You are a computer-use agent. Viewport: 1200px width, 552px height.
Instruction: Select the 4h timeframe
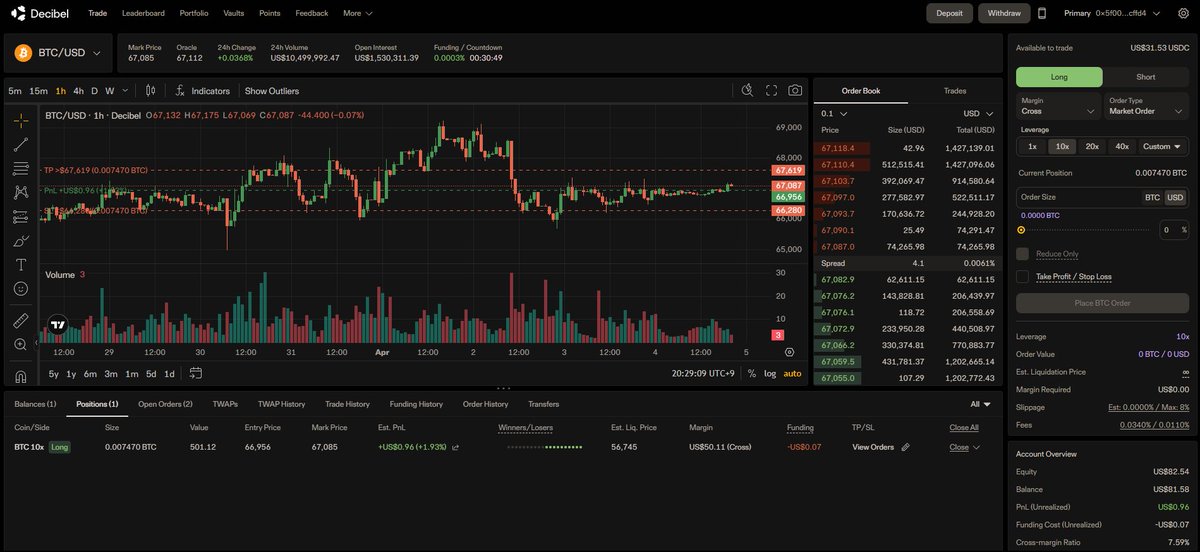(x=78, y=91)
